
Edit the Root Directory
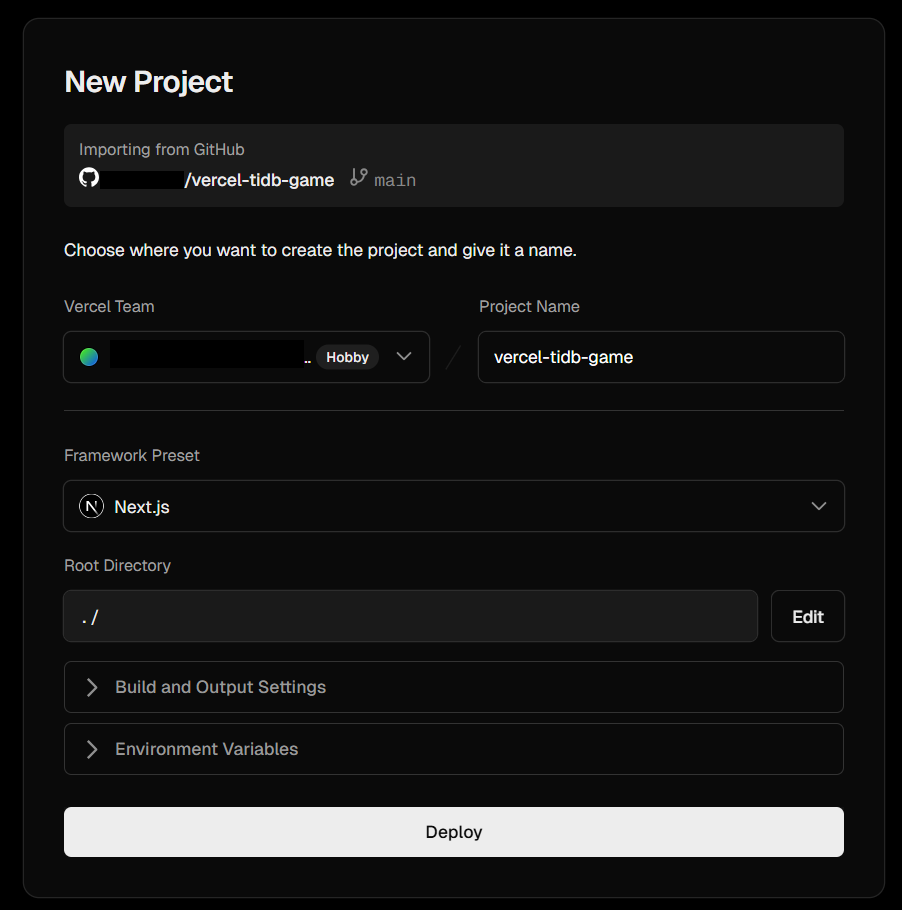[x=807, y=616]
